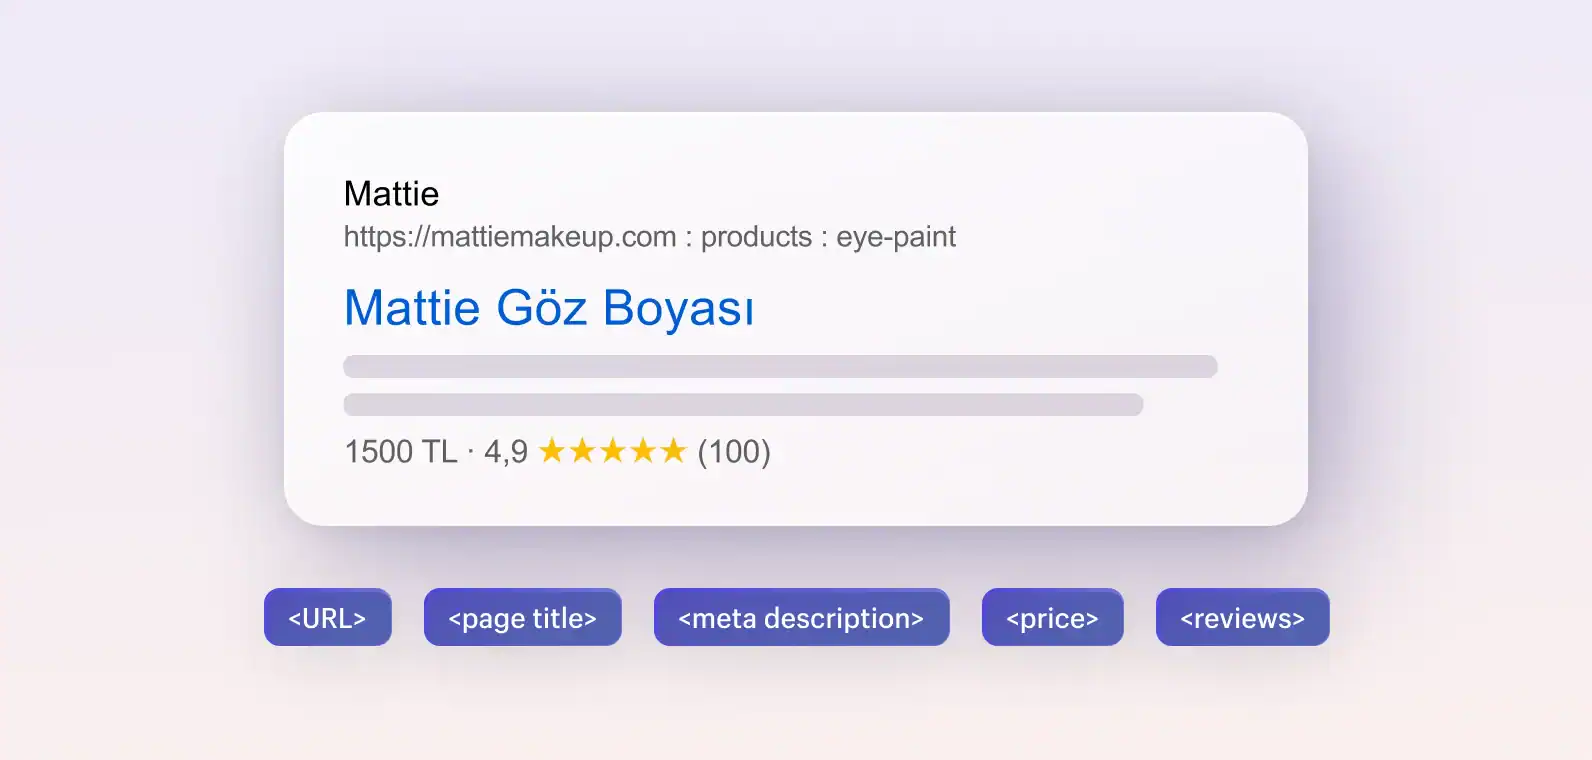Select the 'products' breadcrumb segment

(756, 237)
